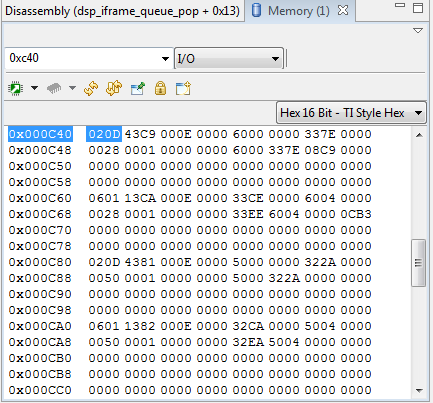
Task: Click the vertical scrollbar thumb
Action: [419, 263]
